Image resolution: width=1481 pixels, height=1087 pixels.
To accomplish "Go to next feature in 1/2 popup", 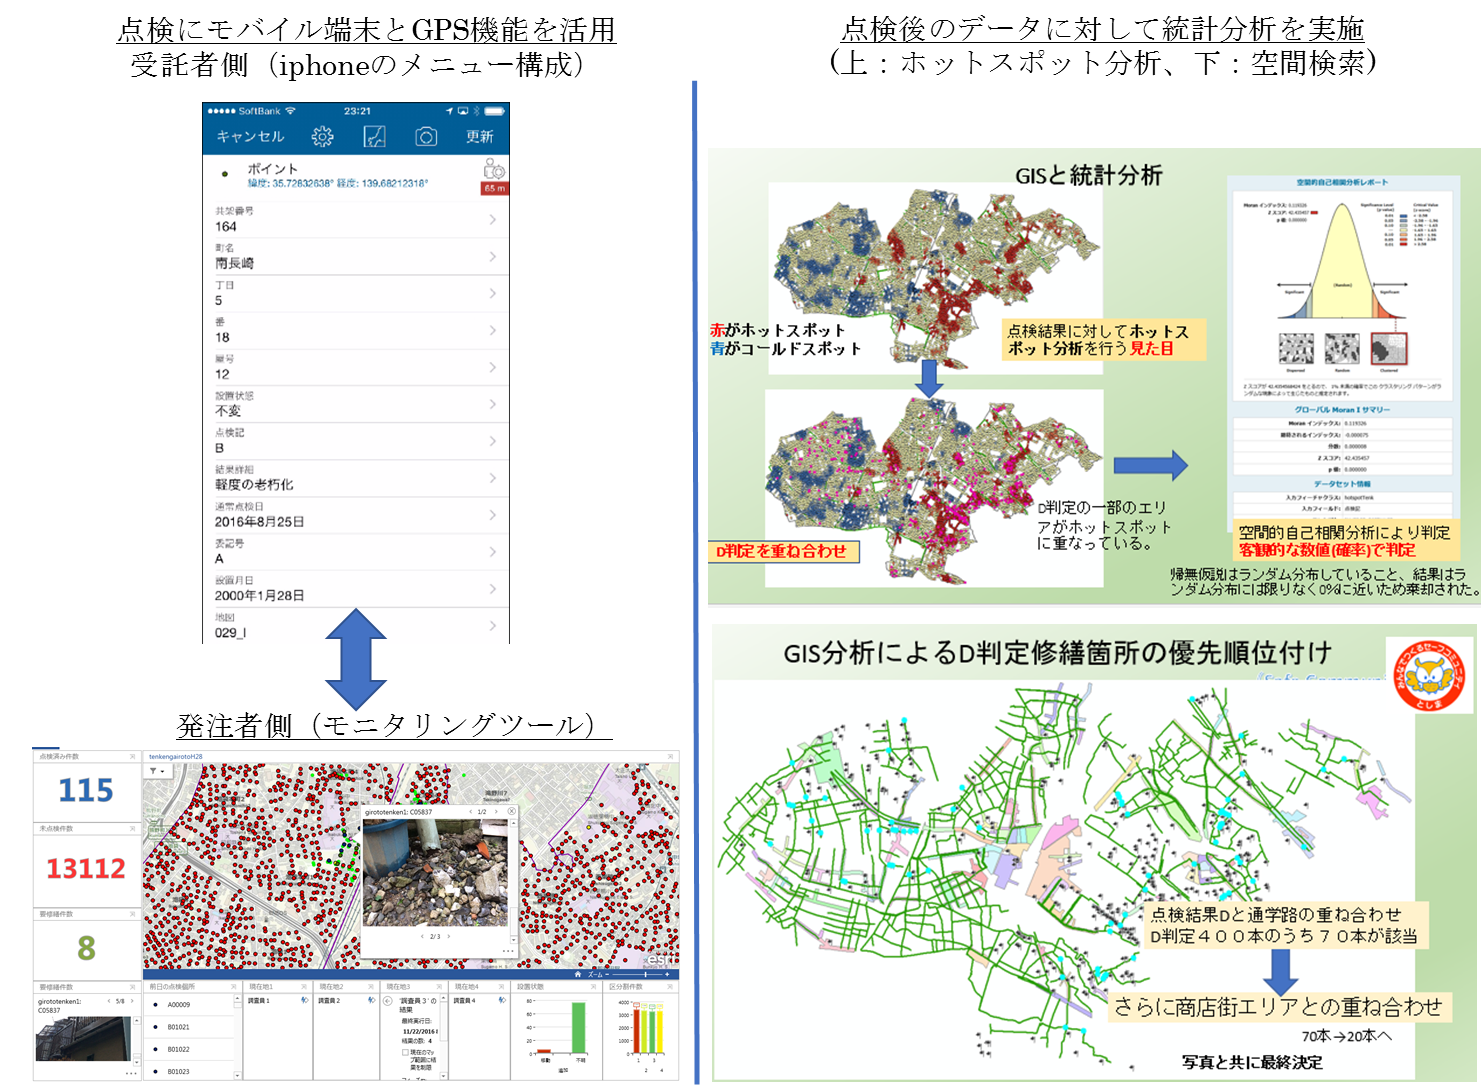I will (496, 812).
